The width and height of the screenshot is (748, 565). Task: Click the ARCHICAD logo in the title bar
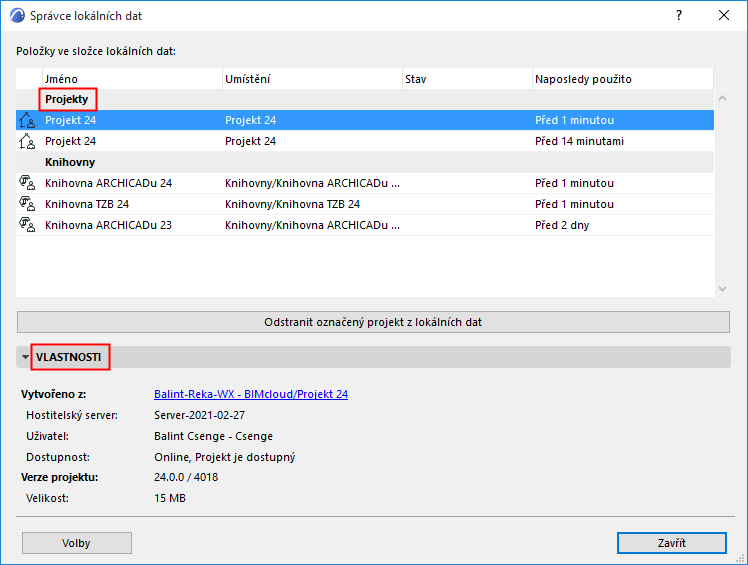point(17,16)
